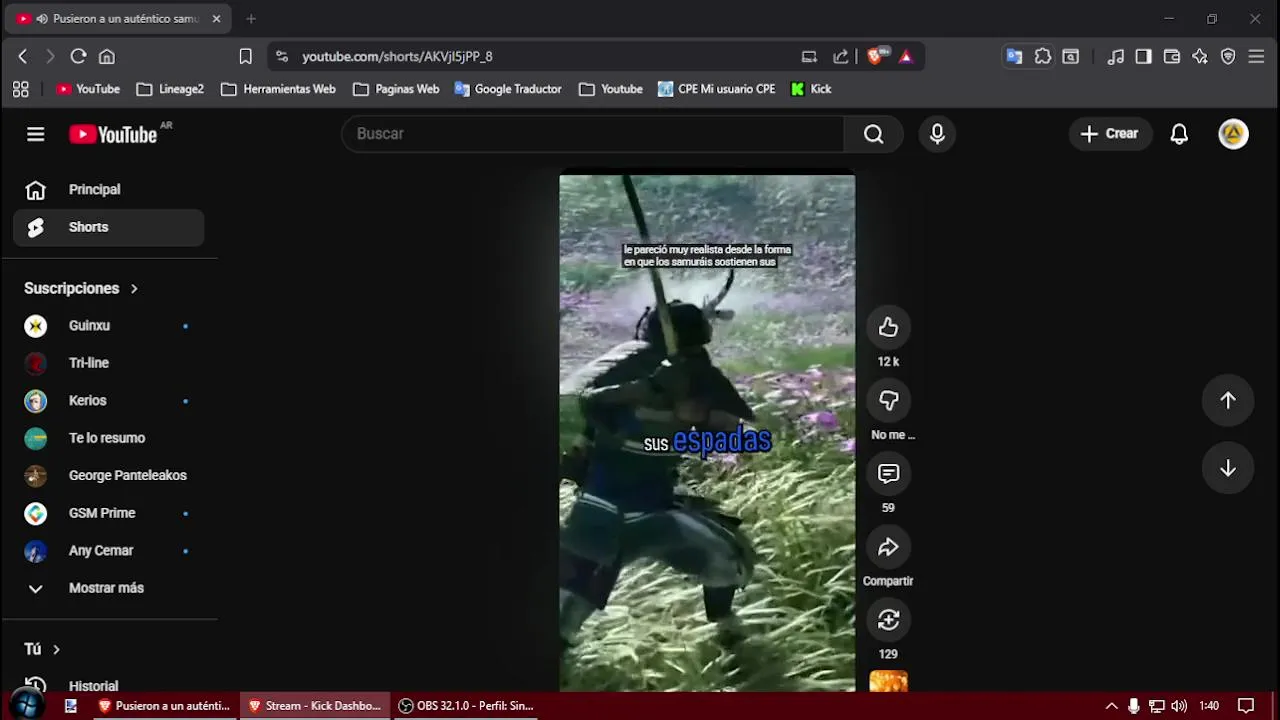This screenshot has height=720, width=1280.
Task: Switch to the Pusieron a un auténtico tab
Action: click(120, 19)
